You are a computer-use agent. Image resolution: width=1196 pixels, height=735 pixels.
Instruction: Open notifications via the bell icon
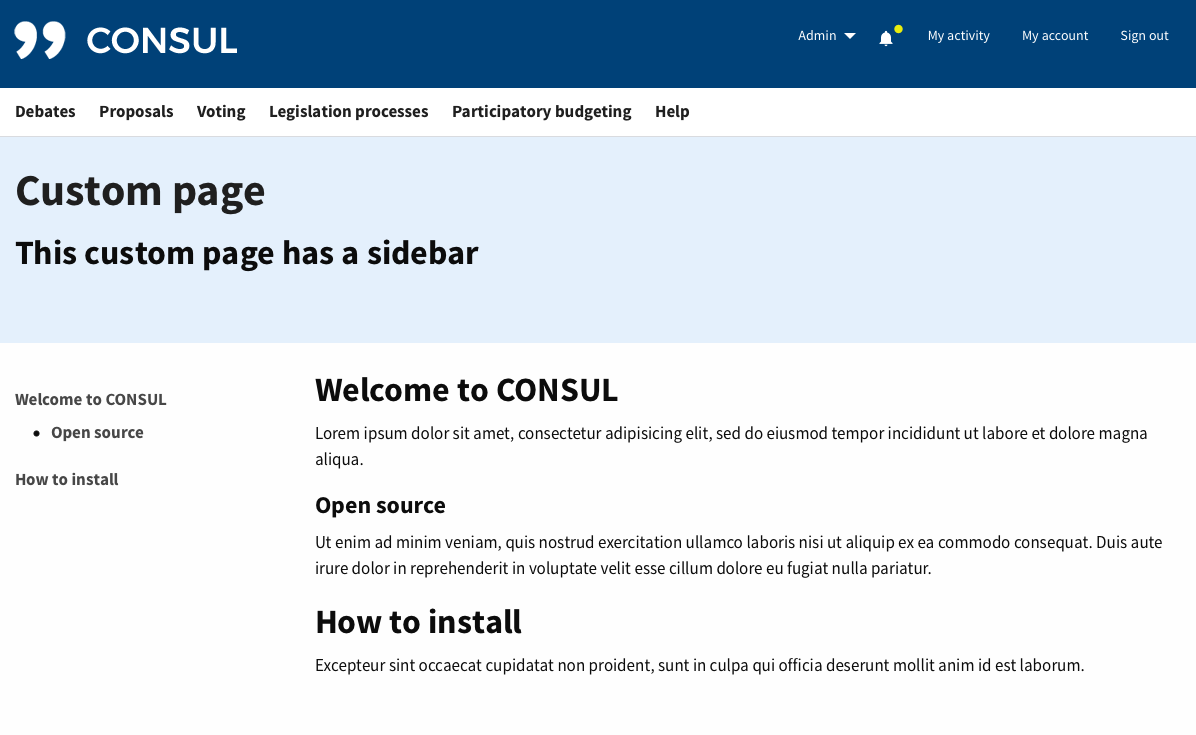coord(886,38)
